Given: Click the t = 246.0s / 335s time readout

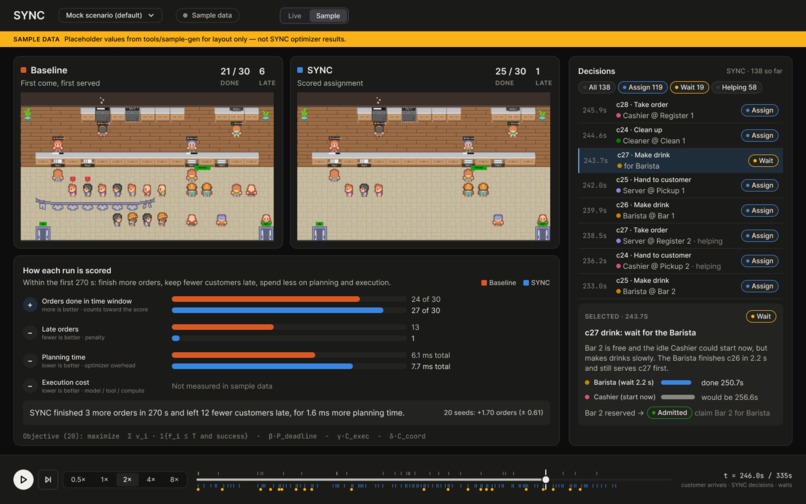Looking at the screenshot, I should coord(758,476).
